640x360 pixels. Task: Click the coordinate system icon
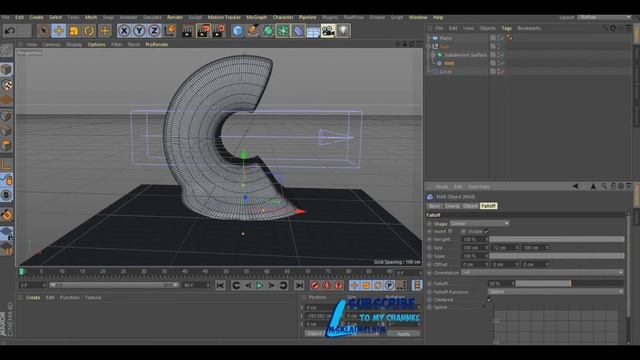(x=169, y=31)
